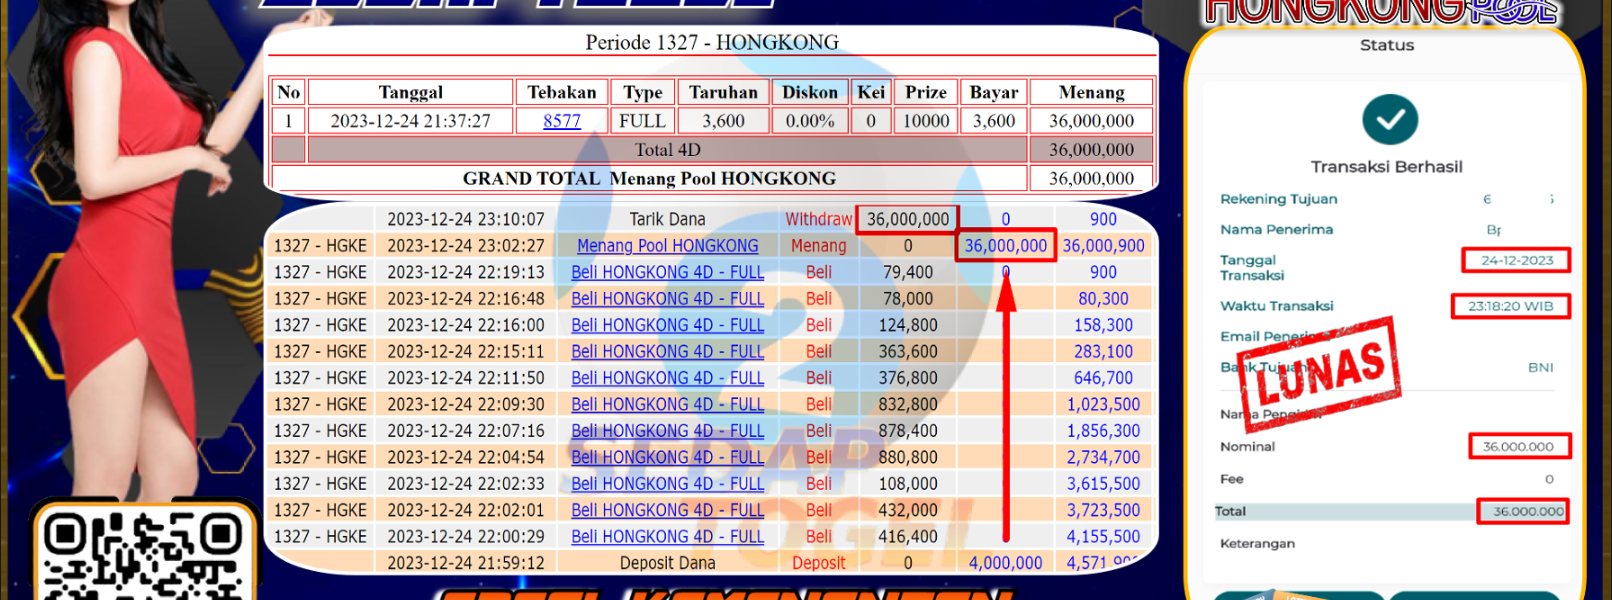
Task: Open Beli HONGKONG 4D link at 22:07:16
Action: 667,431
